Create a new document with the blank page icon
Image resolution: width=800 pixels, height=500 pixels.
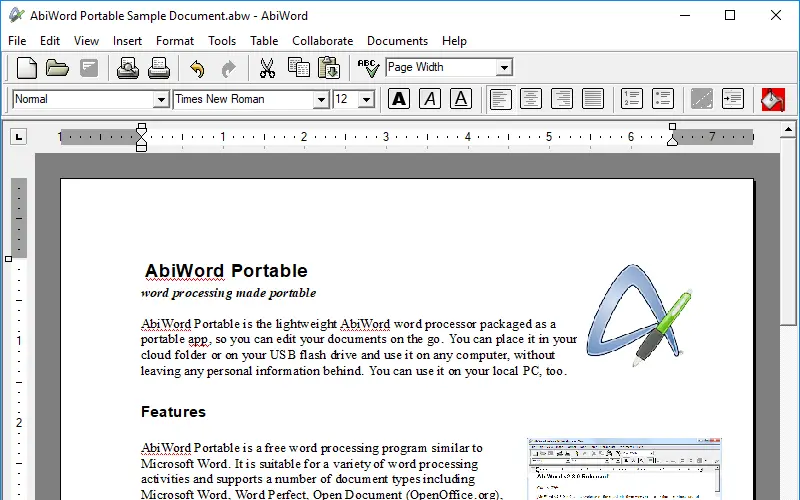coord(27,68)
